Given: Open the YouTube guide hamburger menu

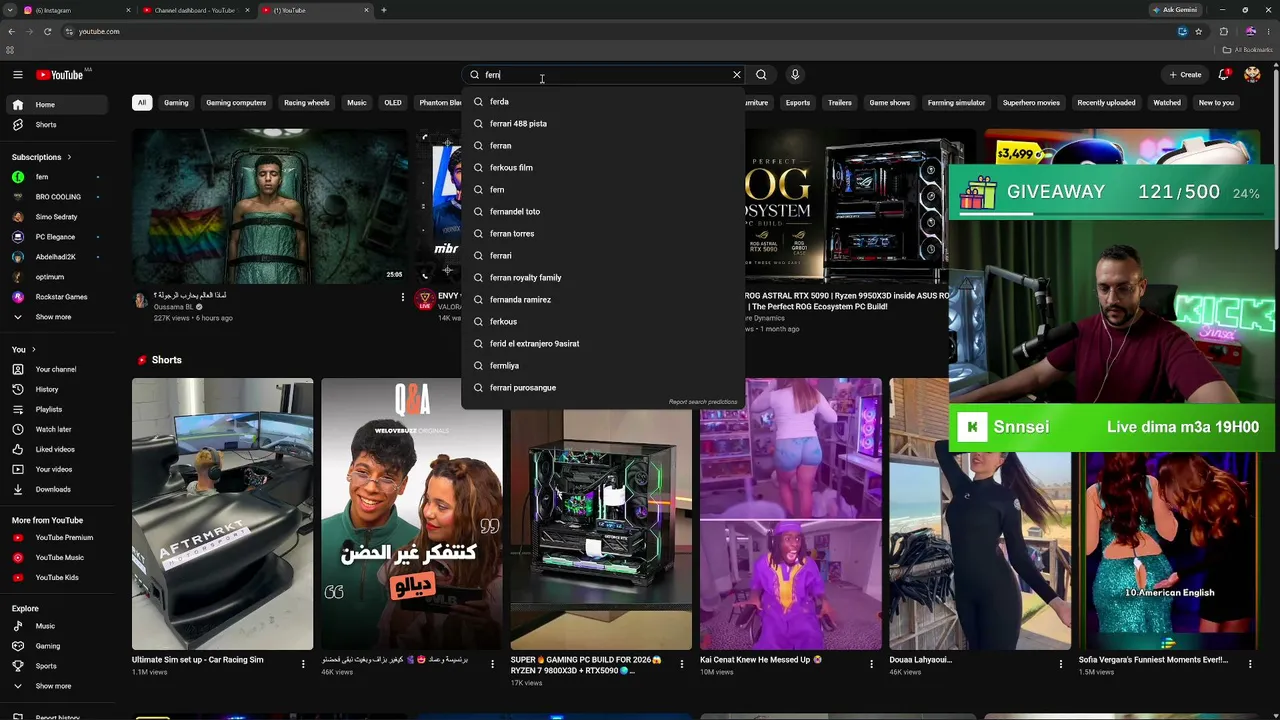Looking at the screenshot, I should pyautogui.click(x=18, y=75).
